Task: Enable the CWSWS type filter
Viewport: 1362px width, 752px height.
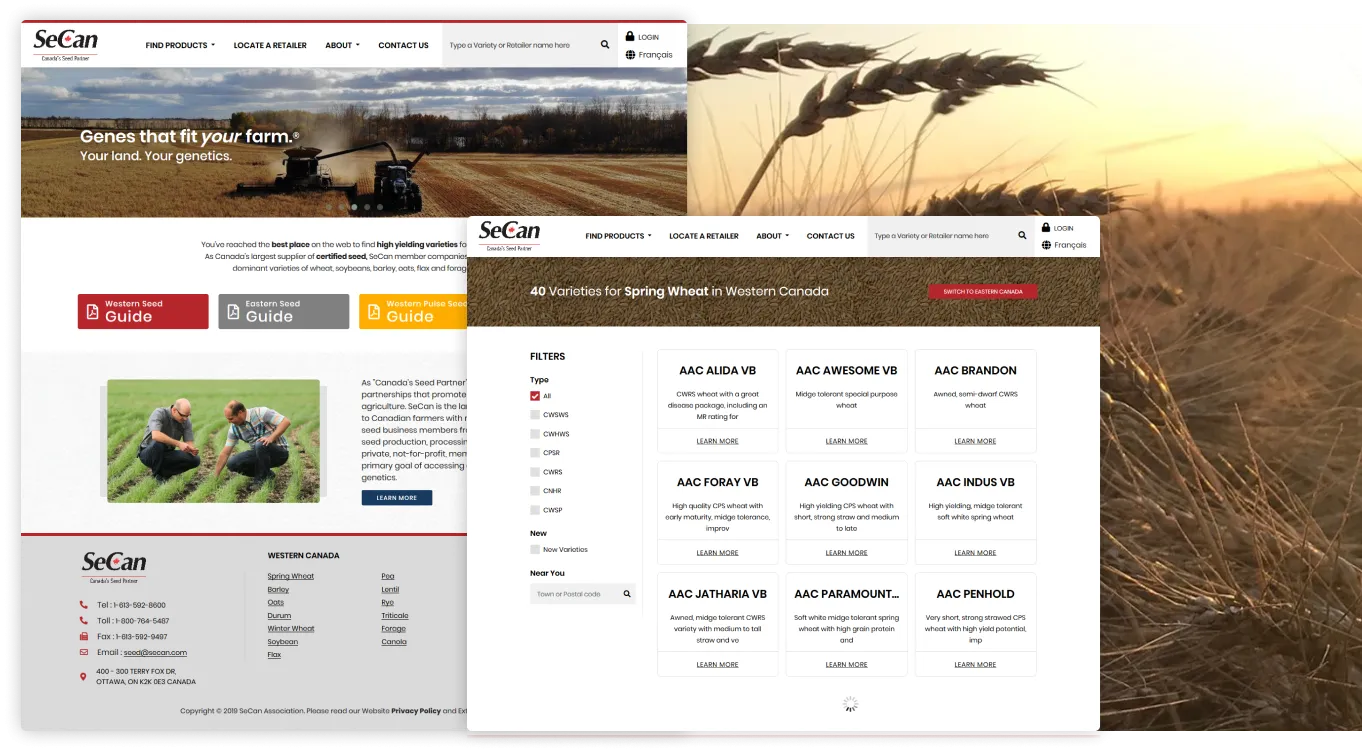Action: point(535,415)
